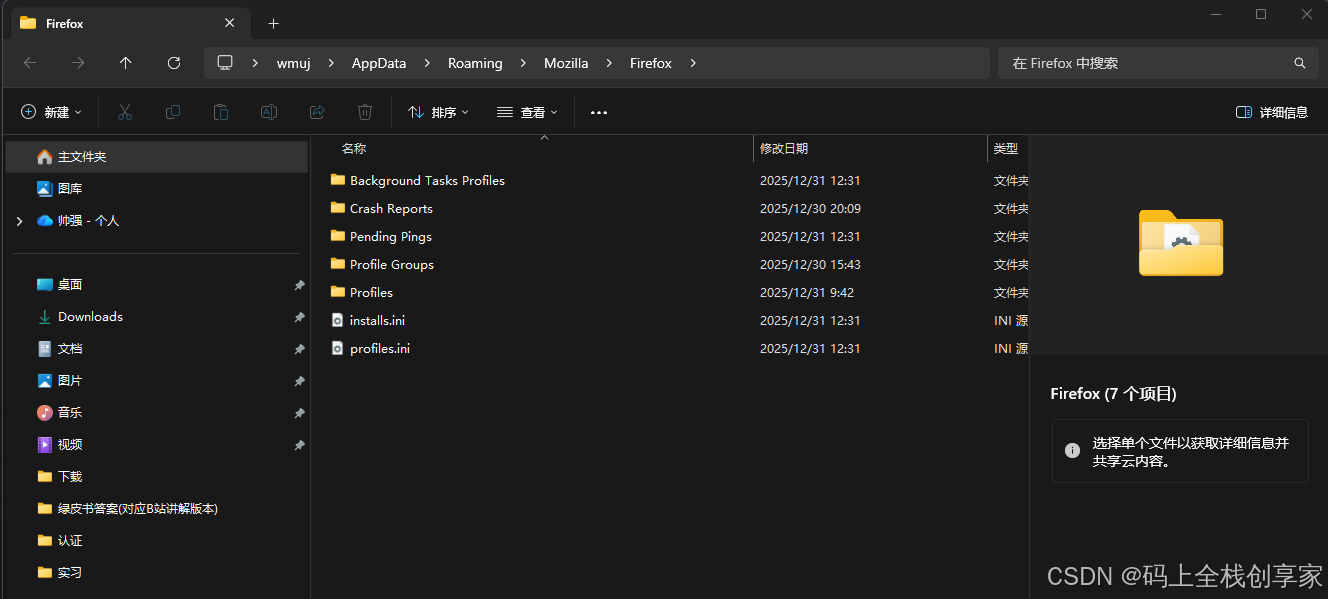Expand chevron after wmuj in address bar
1328x599 pixels.
click(x=331, y=63)
